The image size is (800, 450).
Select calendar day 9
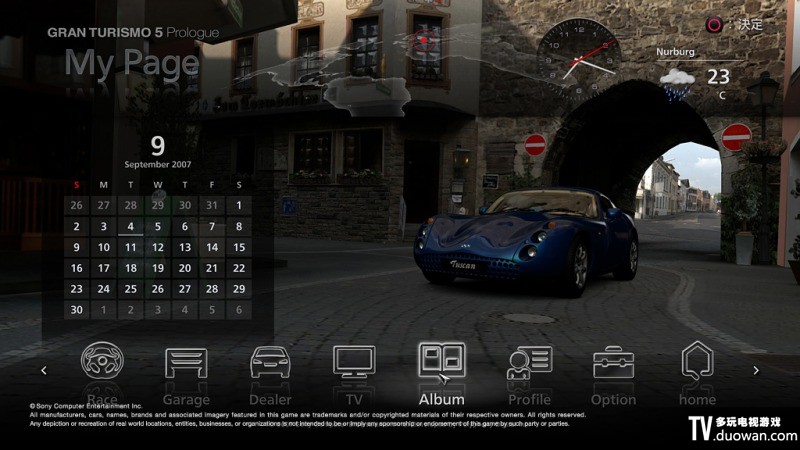coord(77,247)
